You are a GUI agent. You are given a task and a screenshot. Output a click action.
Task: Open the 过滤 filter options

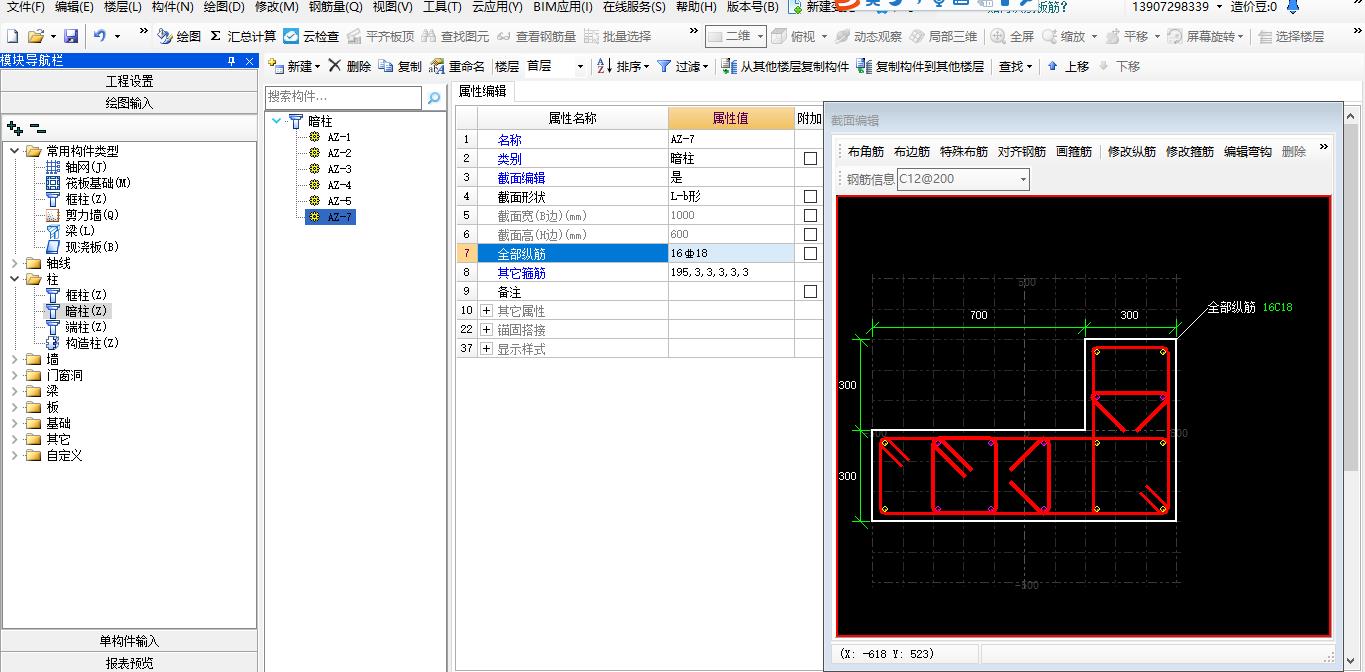coord(682,66)
